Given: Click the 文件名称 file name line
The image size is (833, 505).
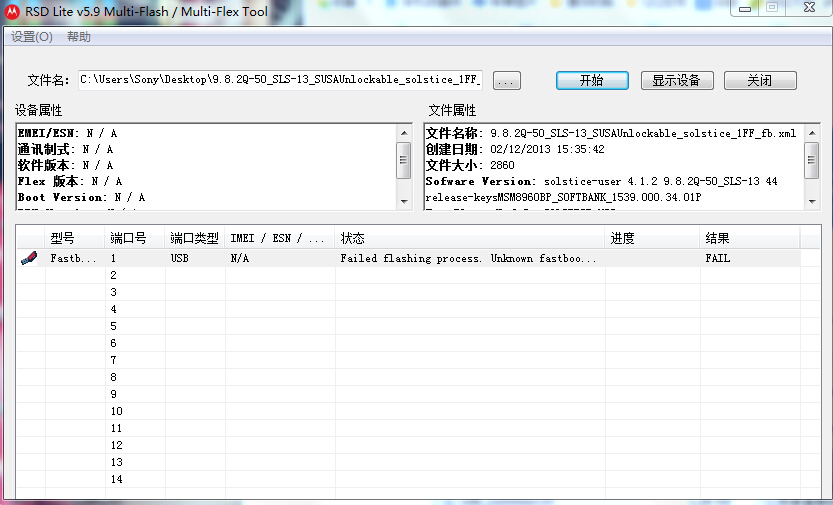Looking at the screenshot, I should 611,133.
